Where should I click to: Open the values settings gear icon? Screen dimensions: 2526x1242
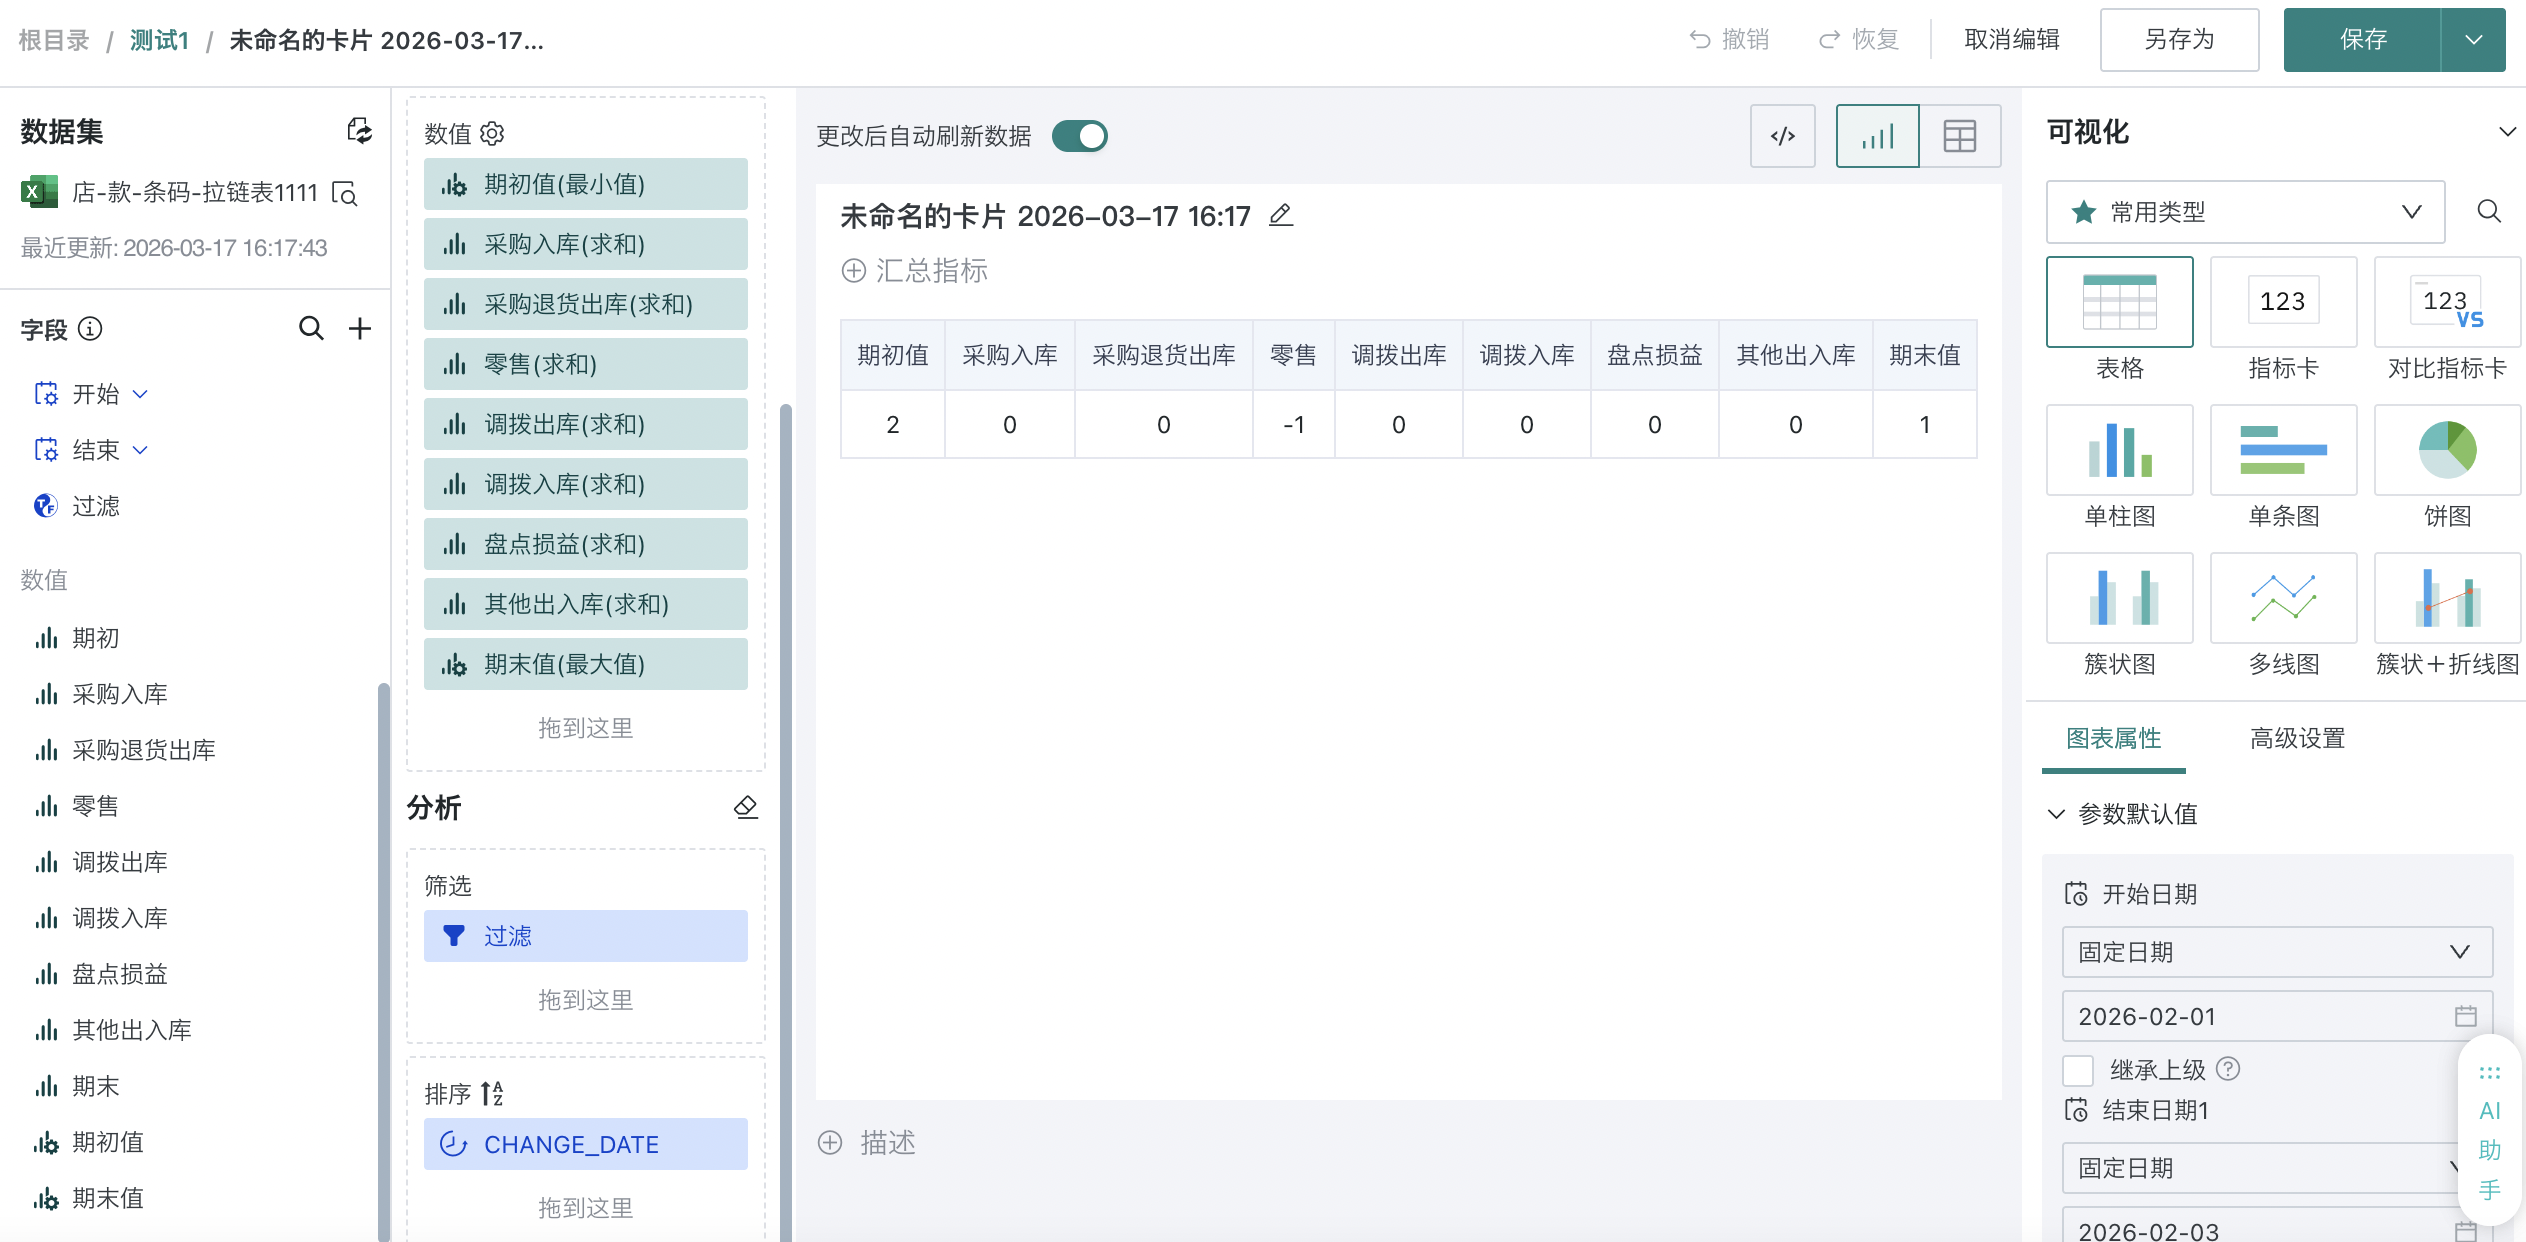coord(492,133)
